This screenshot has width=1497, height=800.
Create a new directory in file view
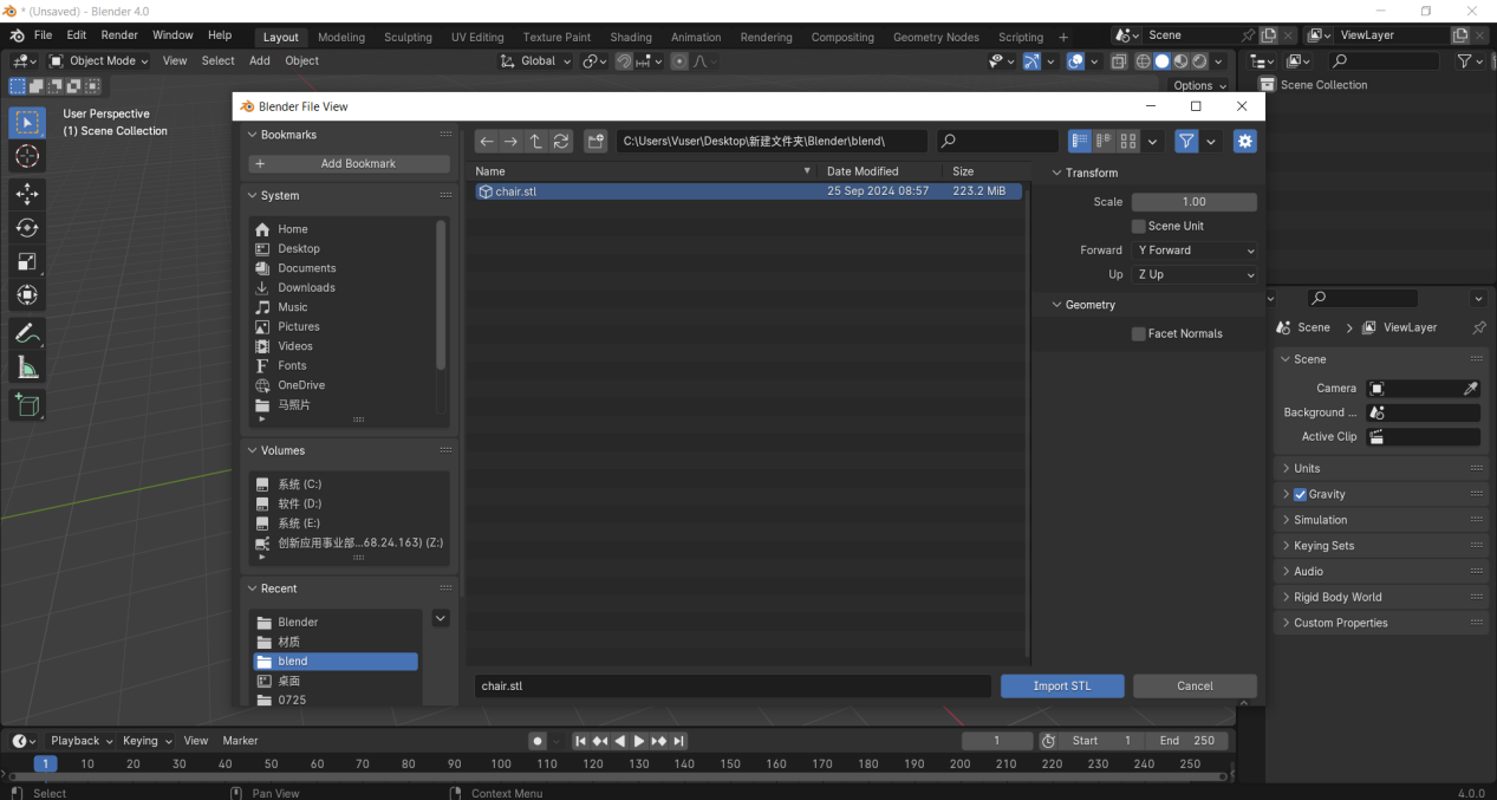(596, 141)
